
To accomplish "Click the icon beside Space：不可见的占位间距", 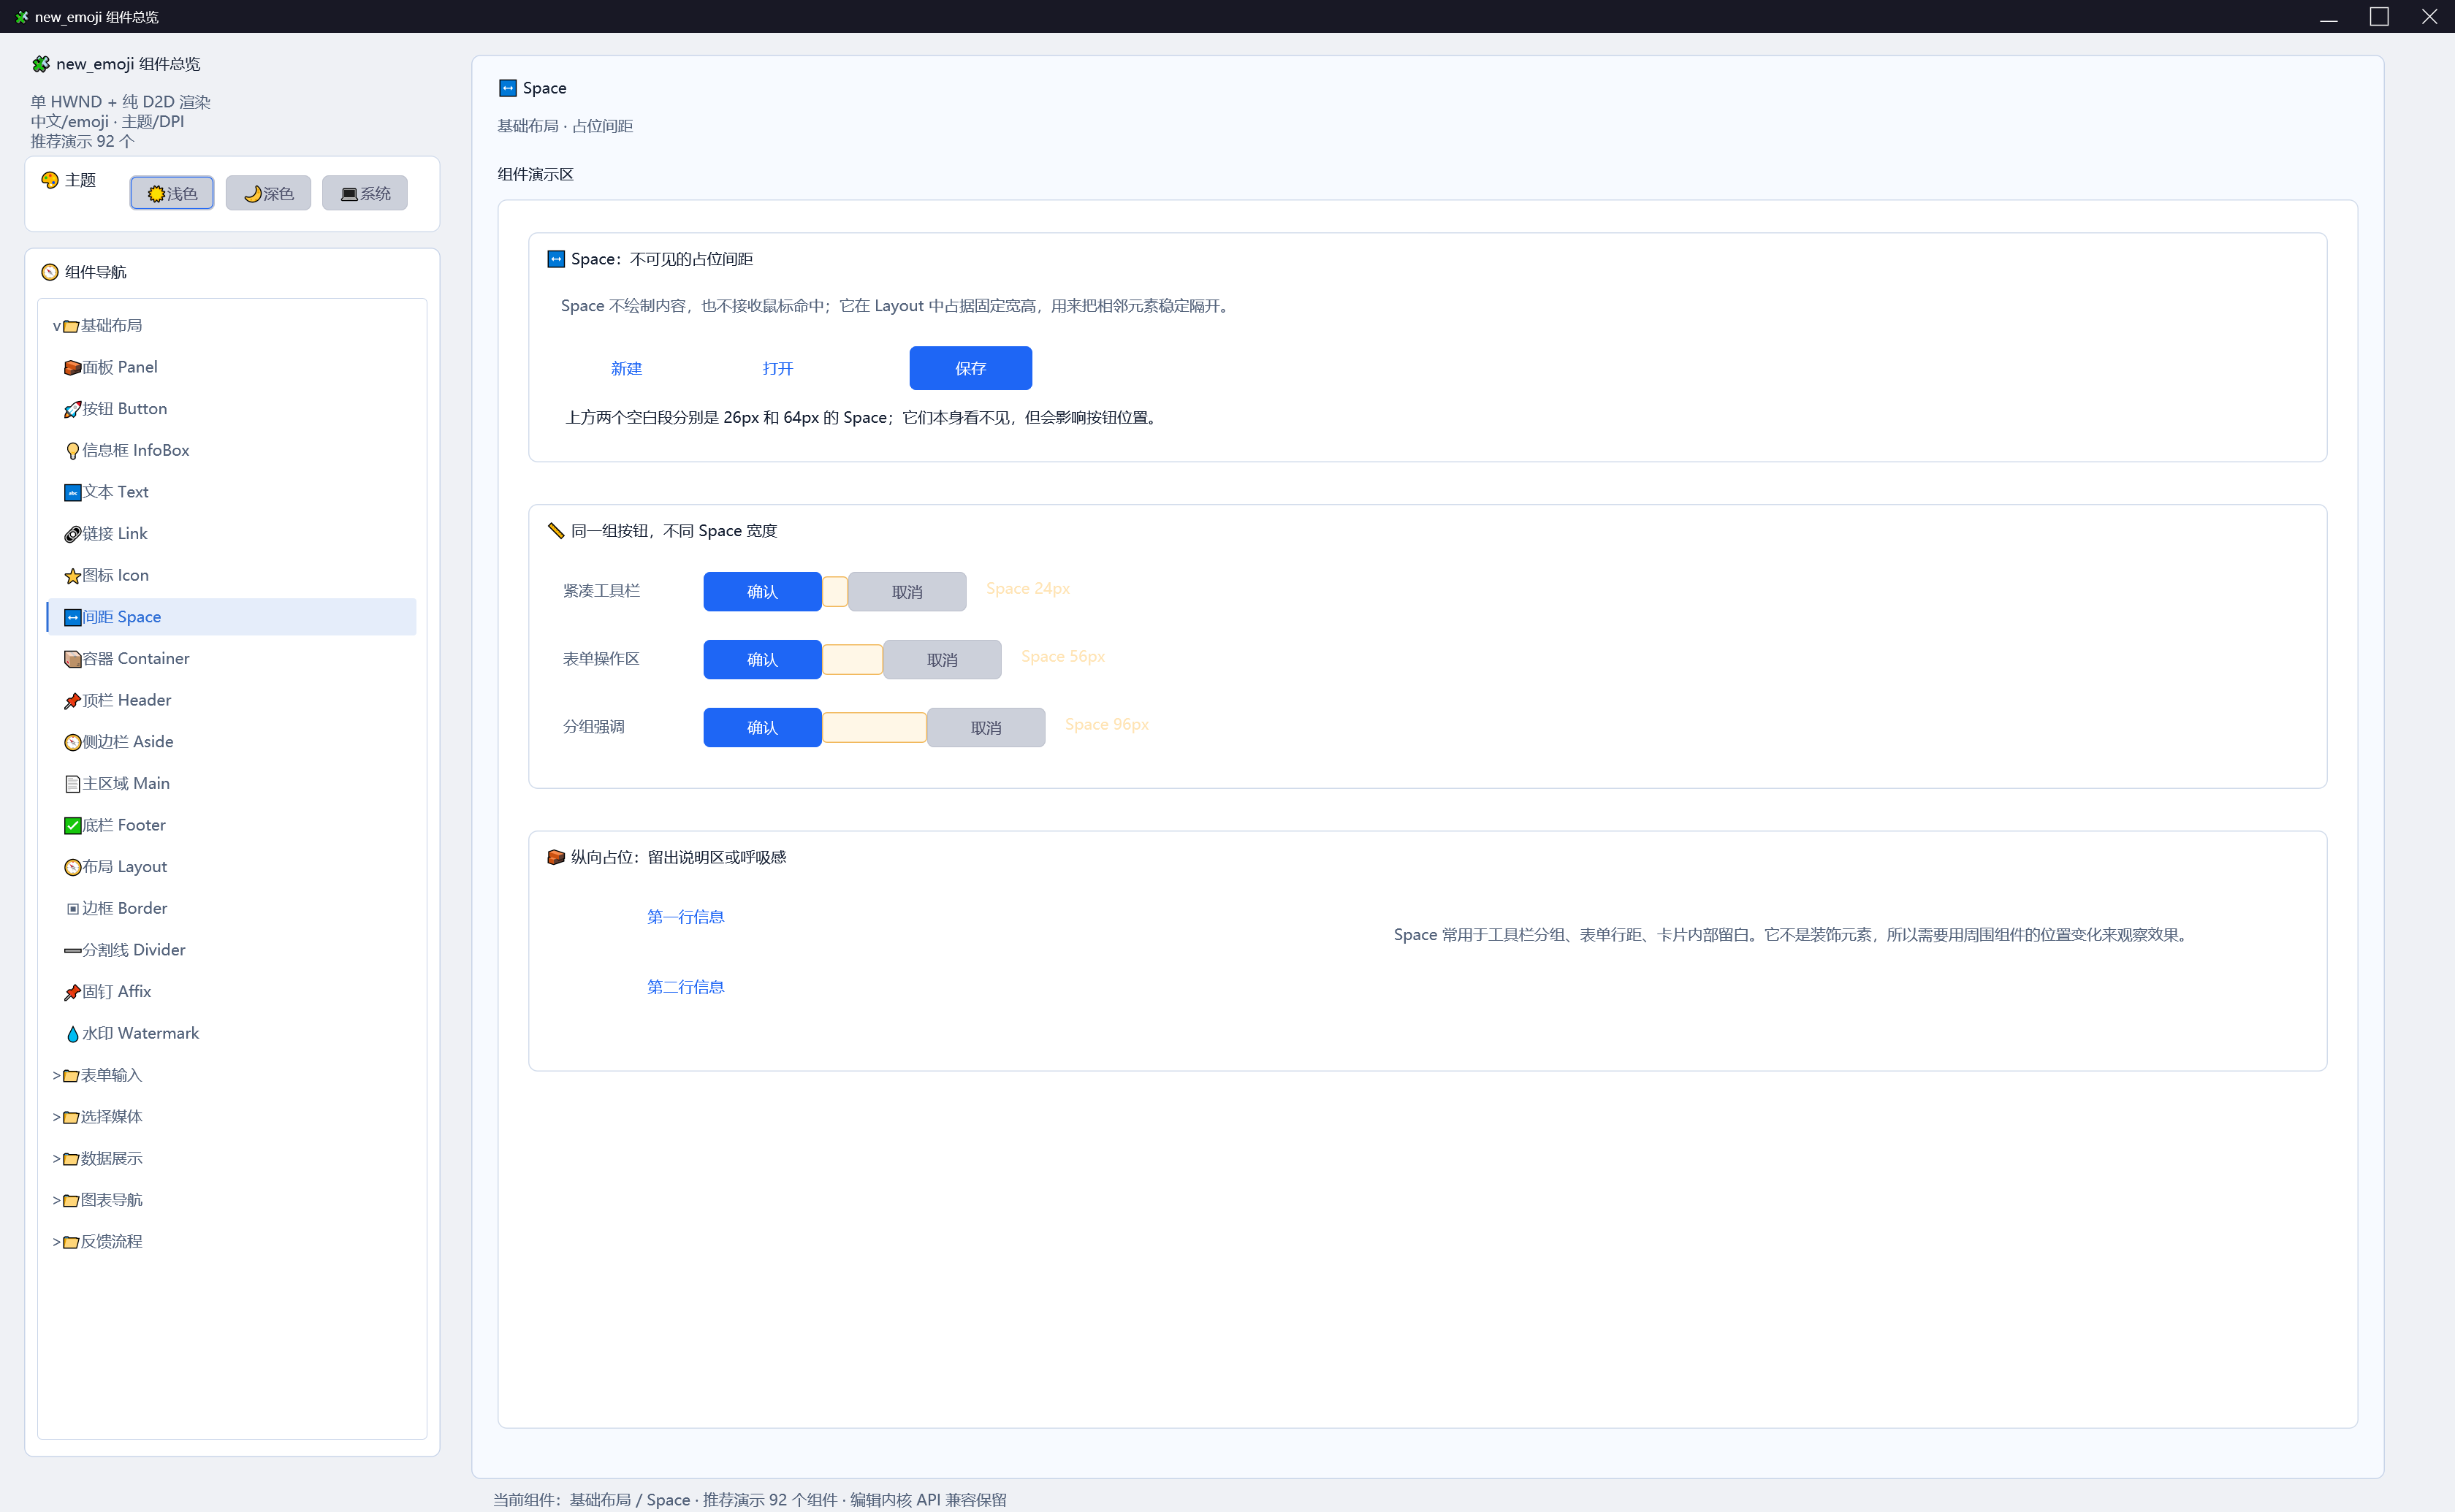I will coord(556,259).
